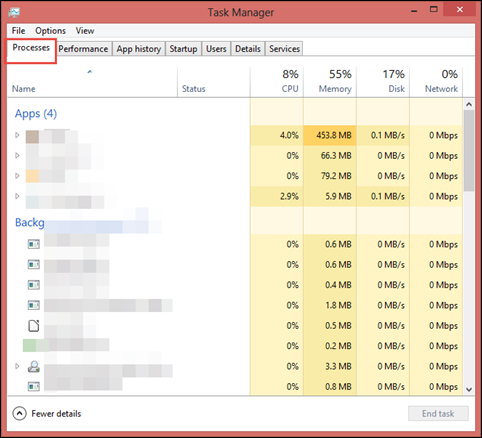Screen dimensions: 482x438
Task: Open the View menu
Action: (x=85, y=31)
